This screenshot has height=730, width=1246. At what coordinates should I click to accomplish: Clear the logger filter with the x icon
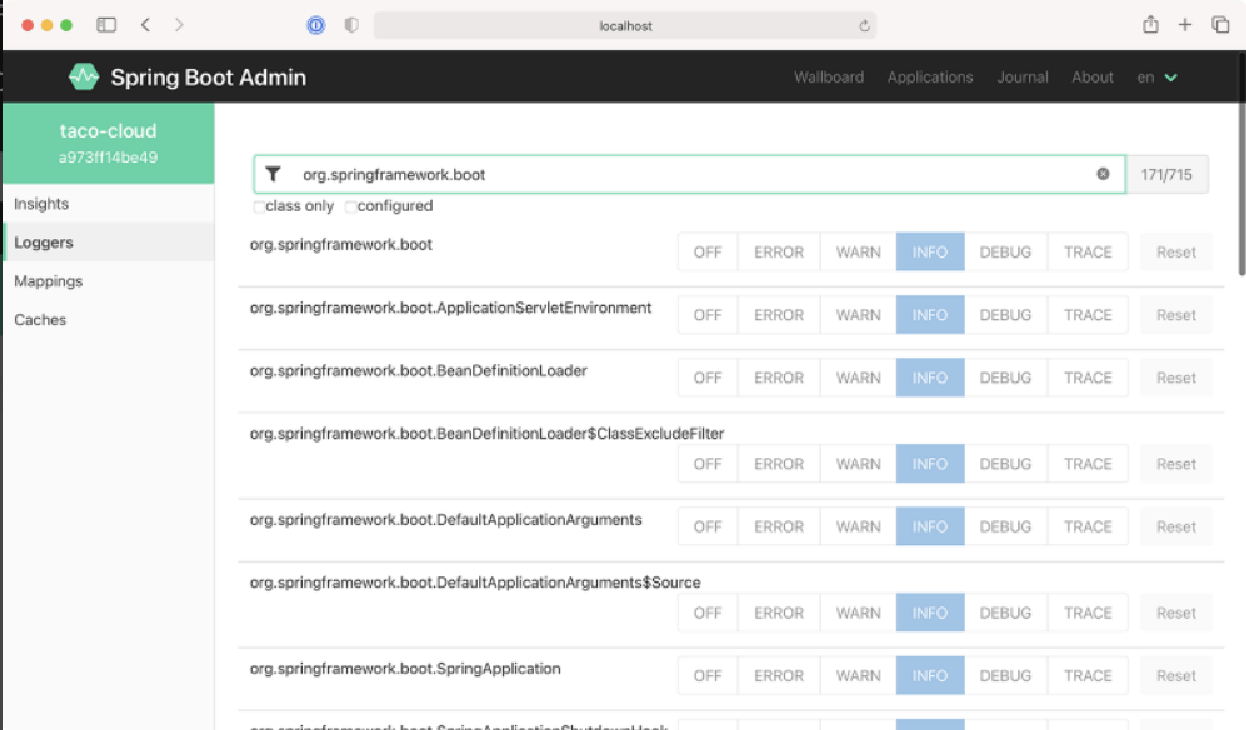pos(1103,174)
